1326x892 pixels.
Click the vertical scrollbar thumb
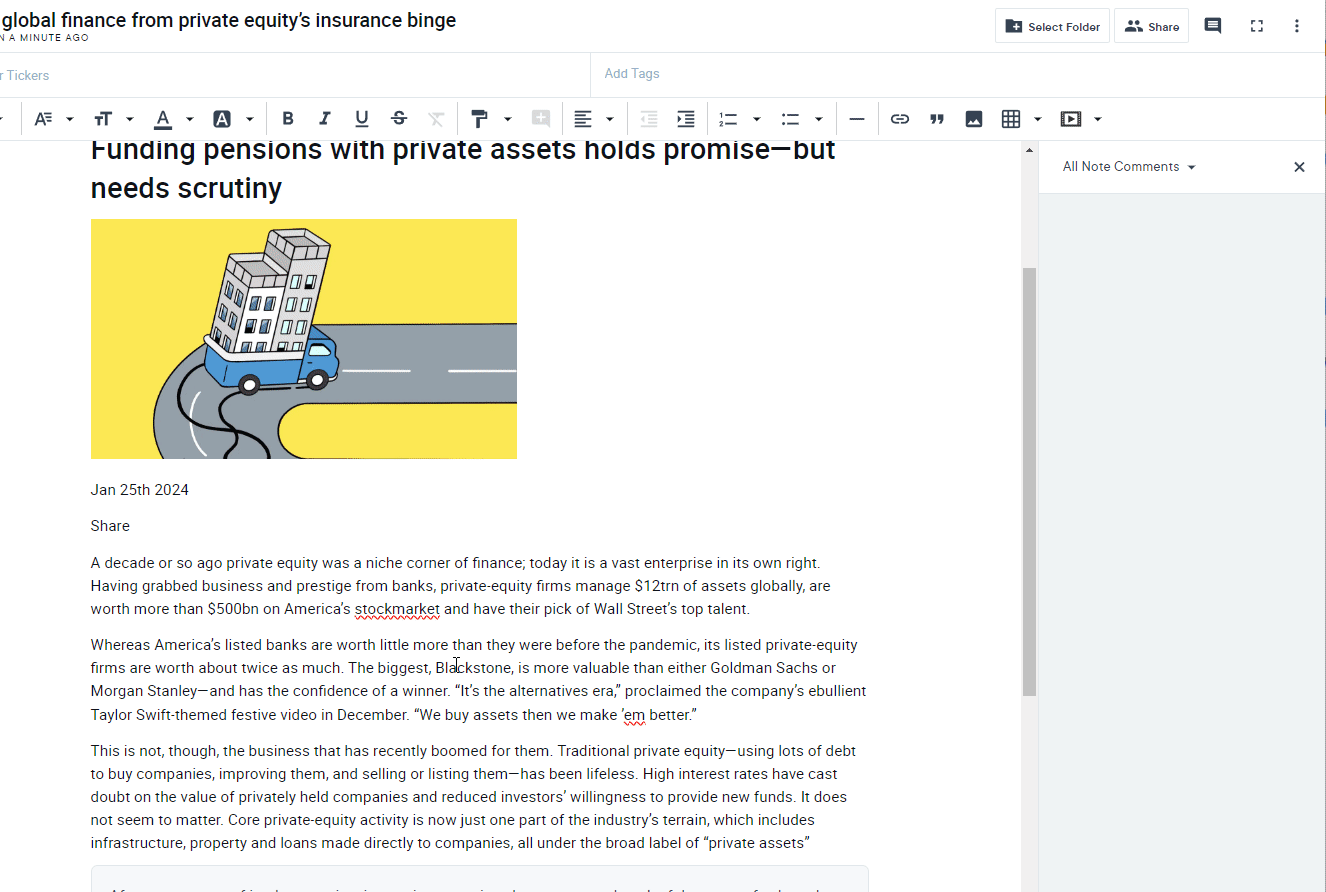coord(1029,481)
